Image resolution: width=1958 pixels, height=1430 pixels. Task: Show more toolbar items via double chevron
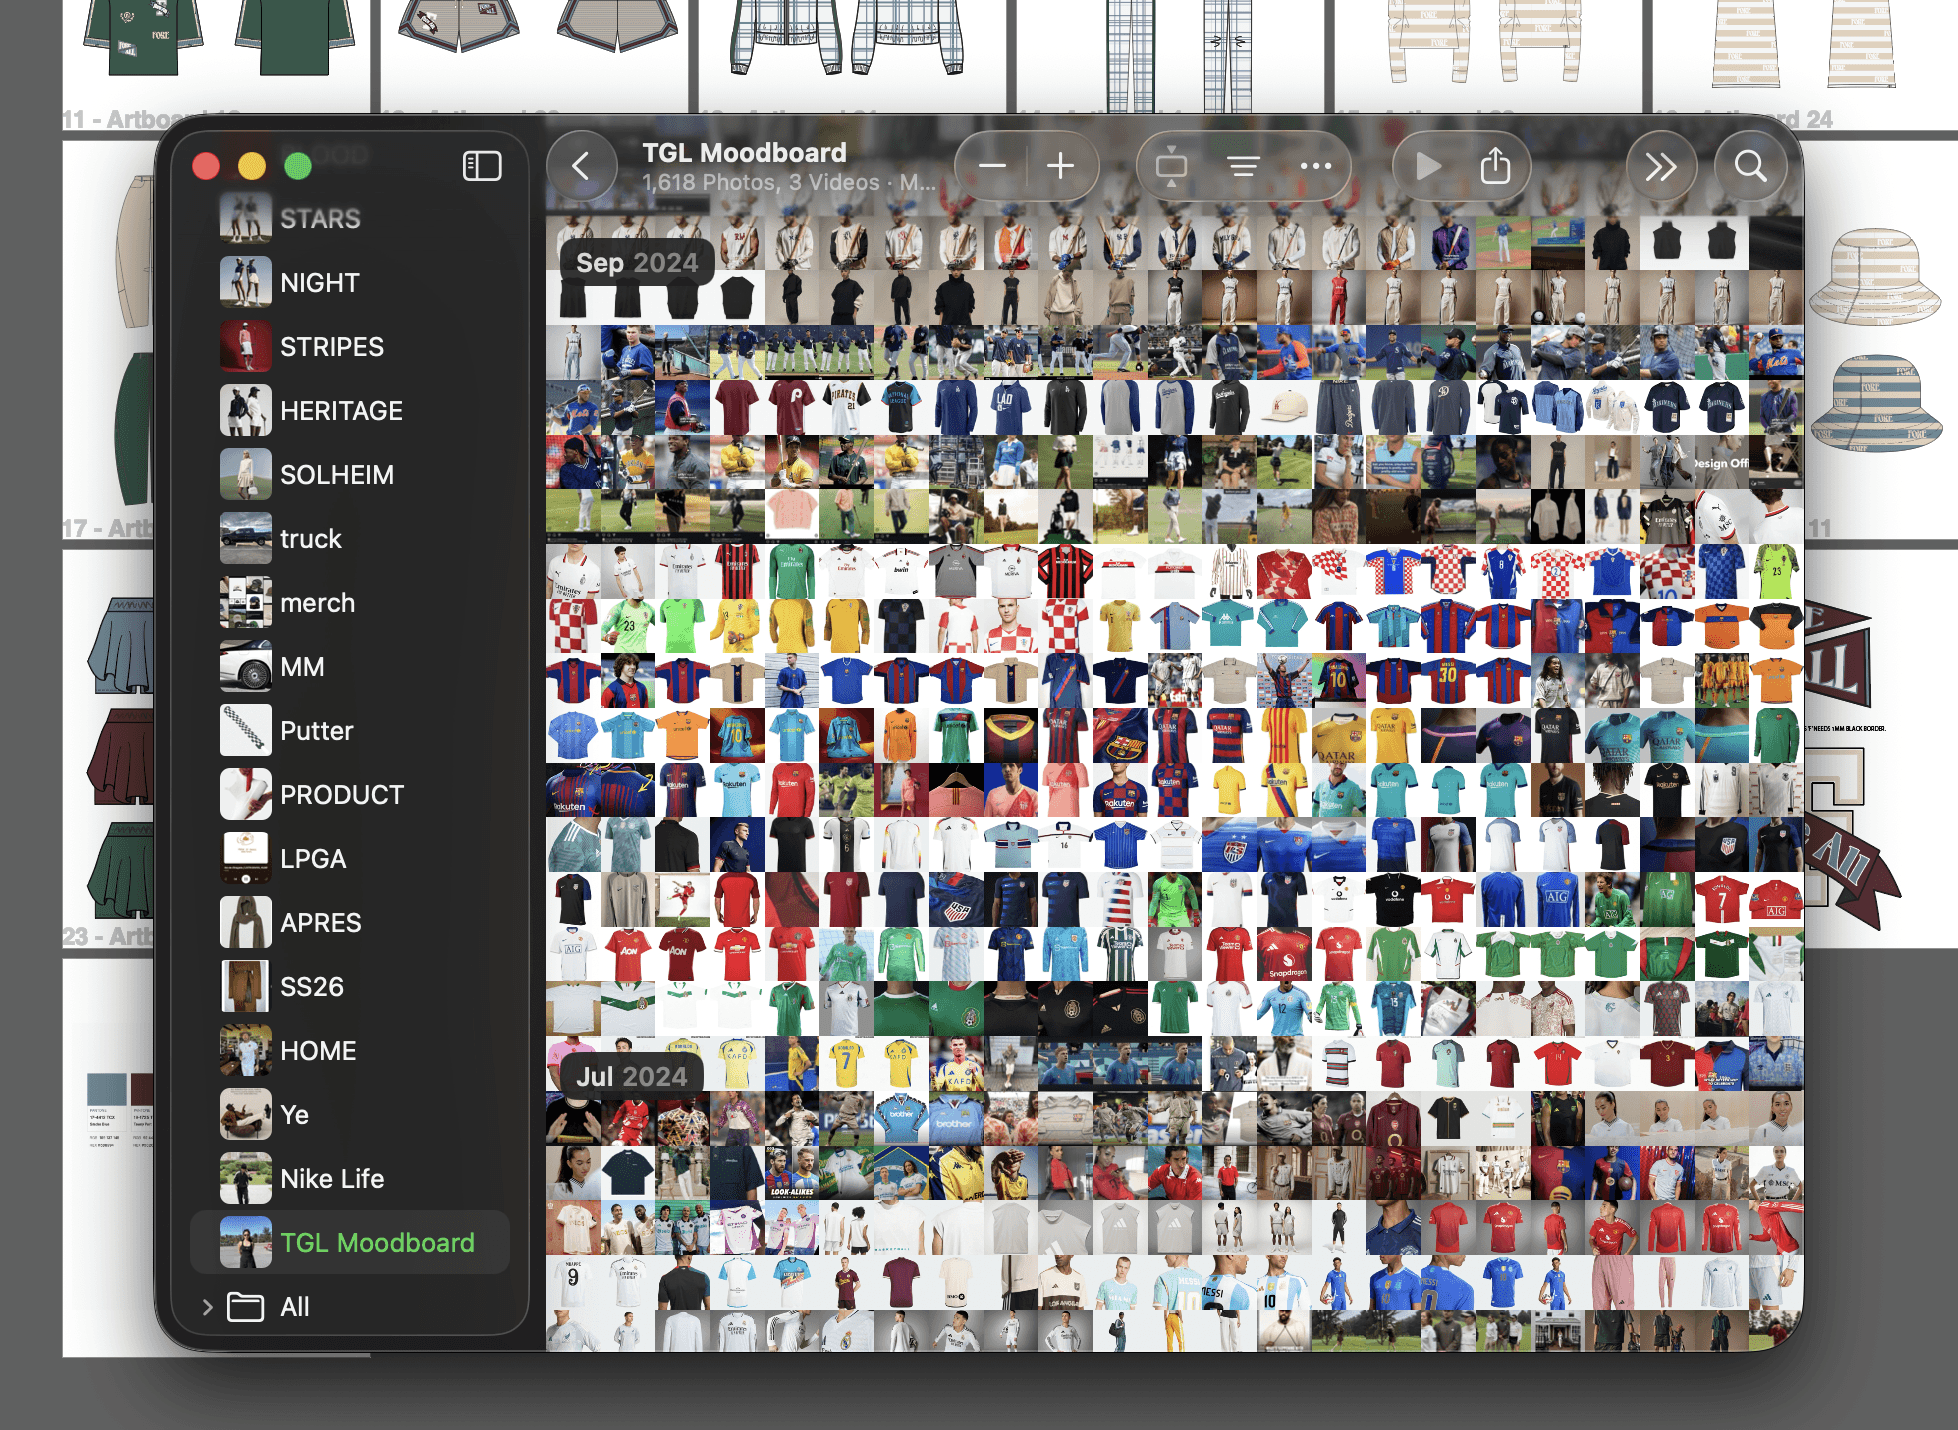click(1660, 166)
